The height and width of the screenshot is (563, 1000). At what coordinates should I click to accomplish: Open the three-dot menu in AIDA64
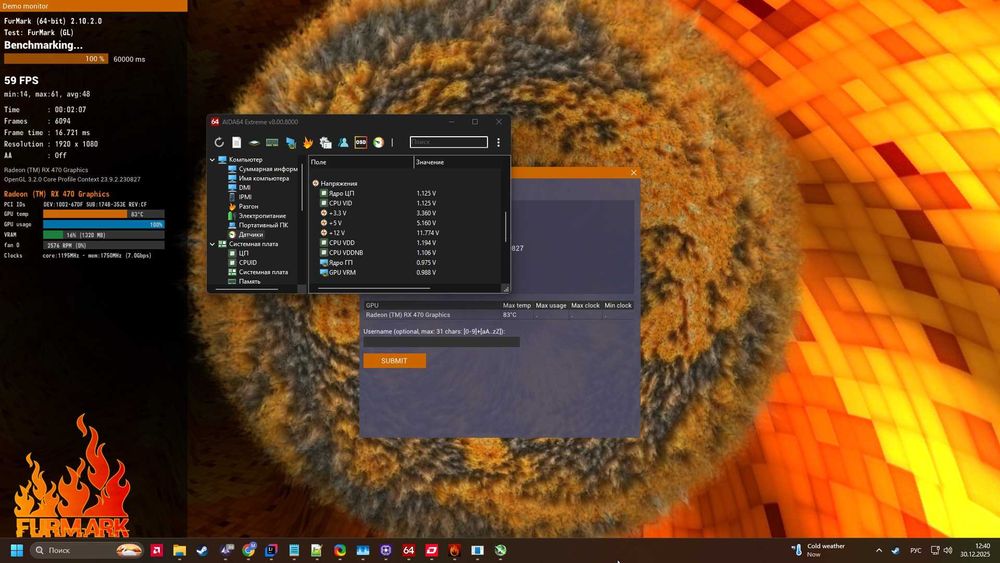click(x=498, y=142)
